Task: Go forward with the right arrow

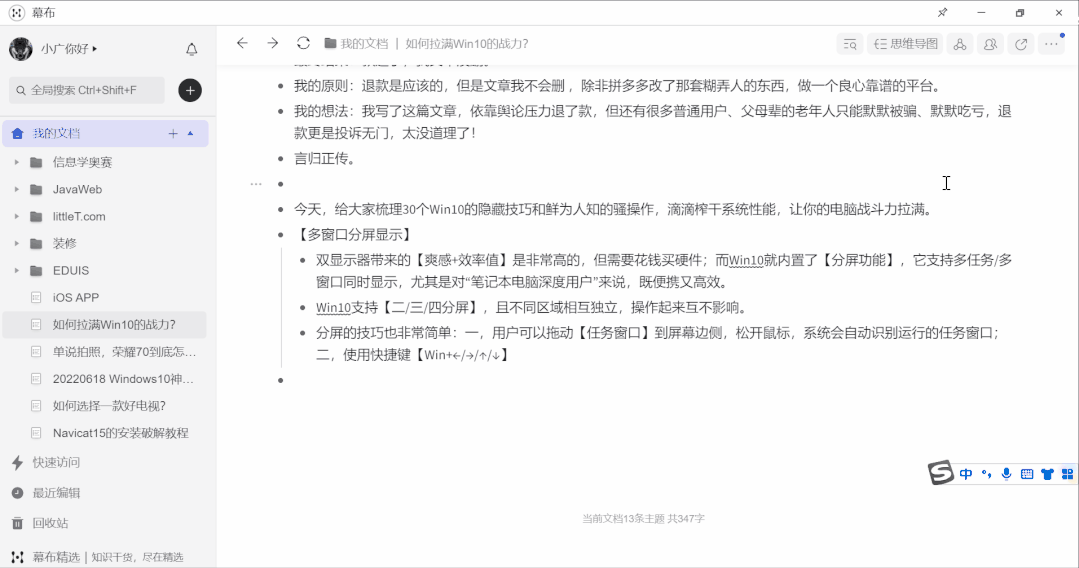Action: (x=273, y=43)
